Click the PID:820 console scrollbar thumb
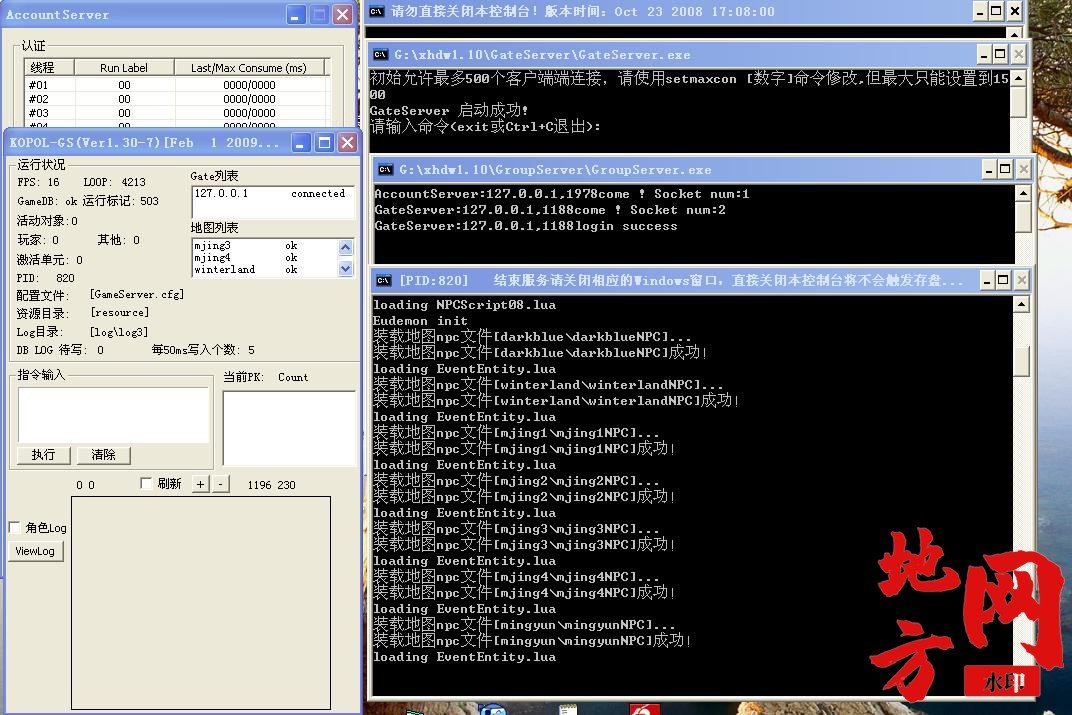The width and height of the screenshot is (1072, 715). tap(1021, 361)
